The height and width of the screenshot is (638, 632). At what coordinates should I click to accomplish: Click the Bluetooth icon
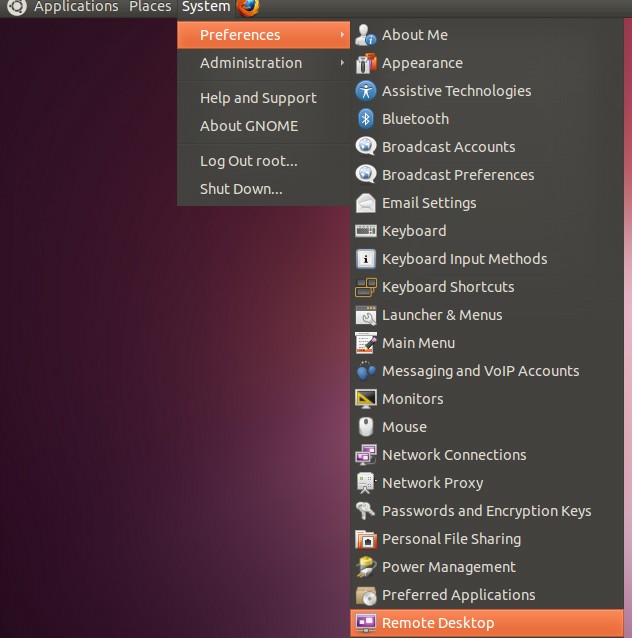pyautogui.click(x=365, y=119)
